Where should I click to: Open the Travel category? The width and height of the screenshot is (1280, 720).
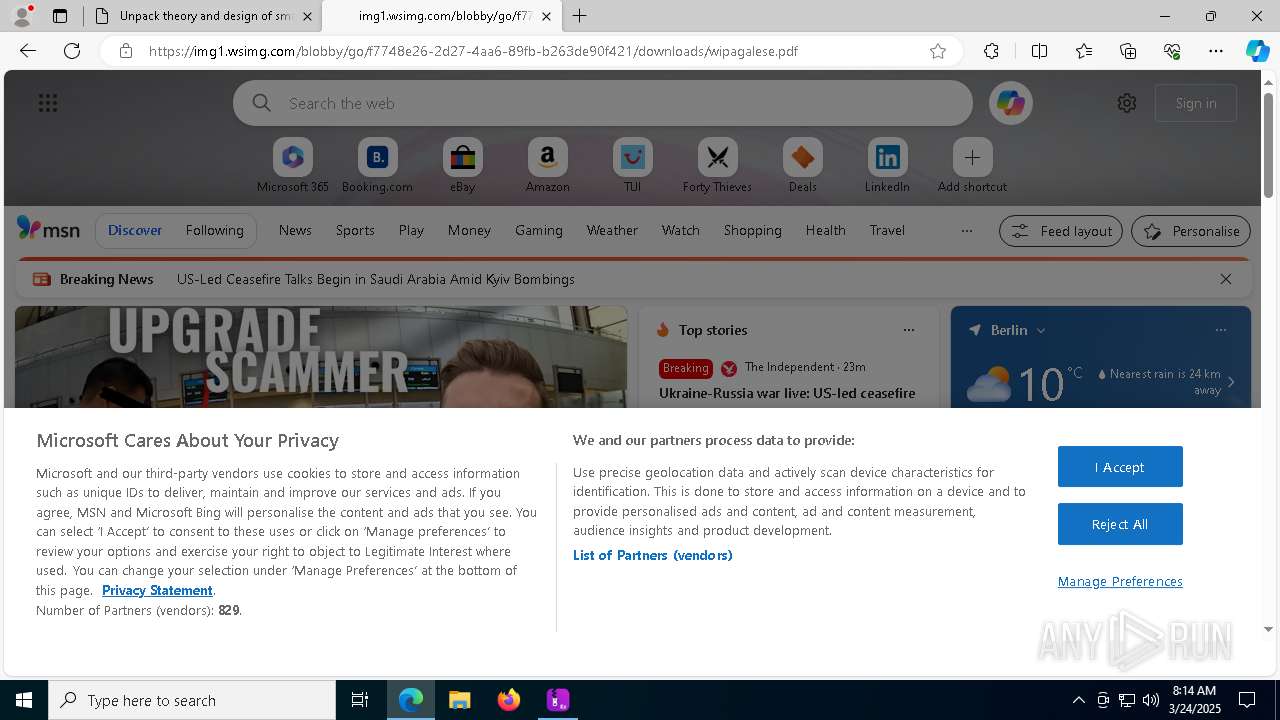coord(887,230)
